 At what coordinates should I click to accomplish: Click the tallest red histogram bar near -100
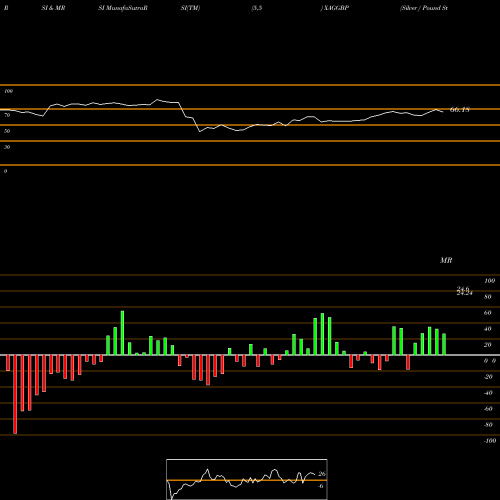pyautogui.click(x=15, y=394)
